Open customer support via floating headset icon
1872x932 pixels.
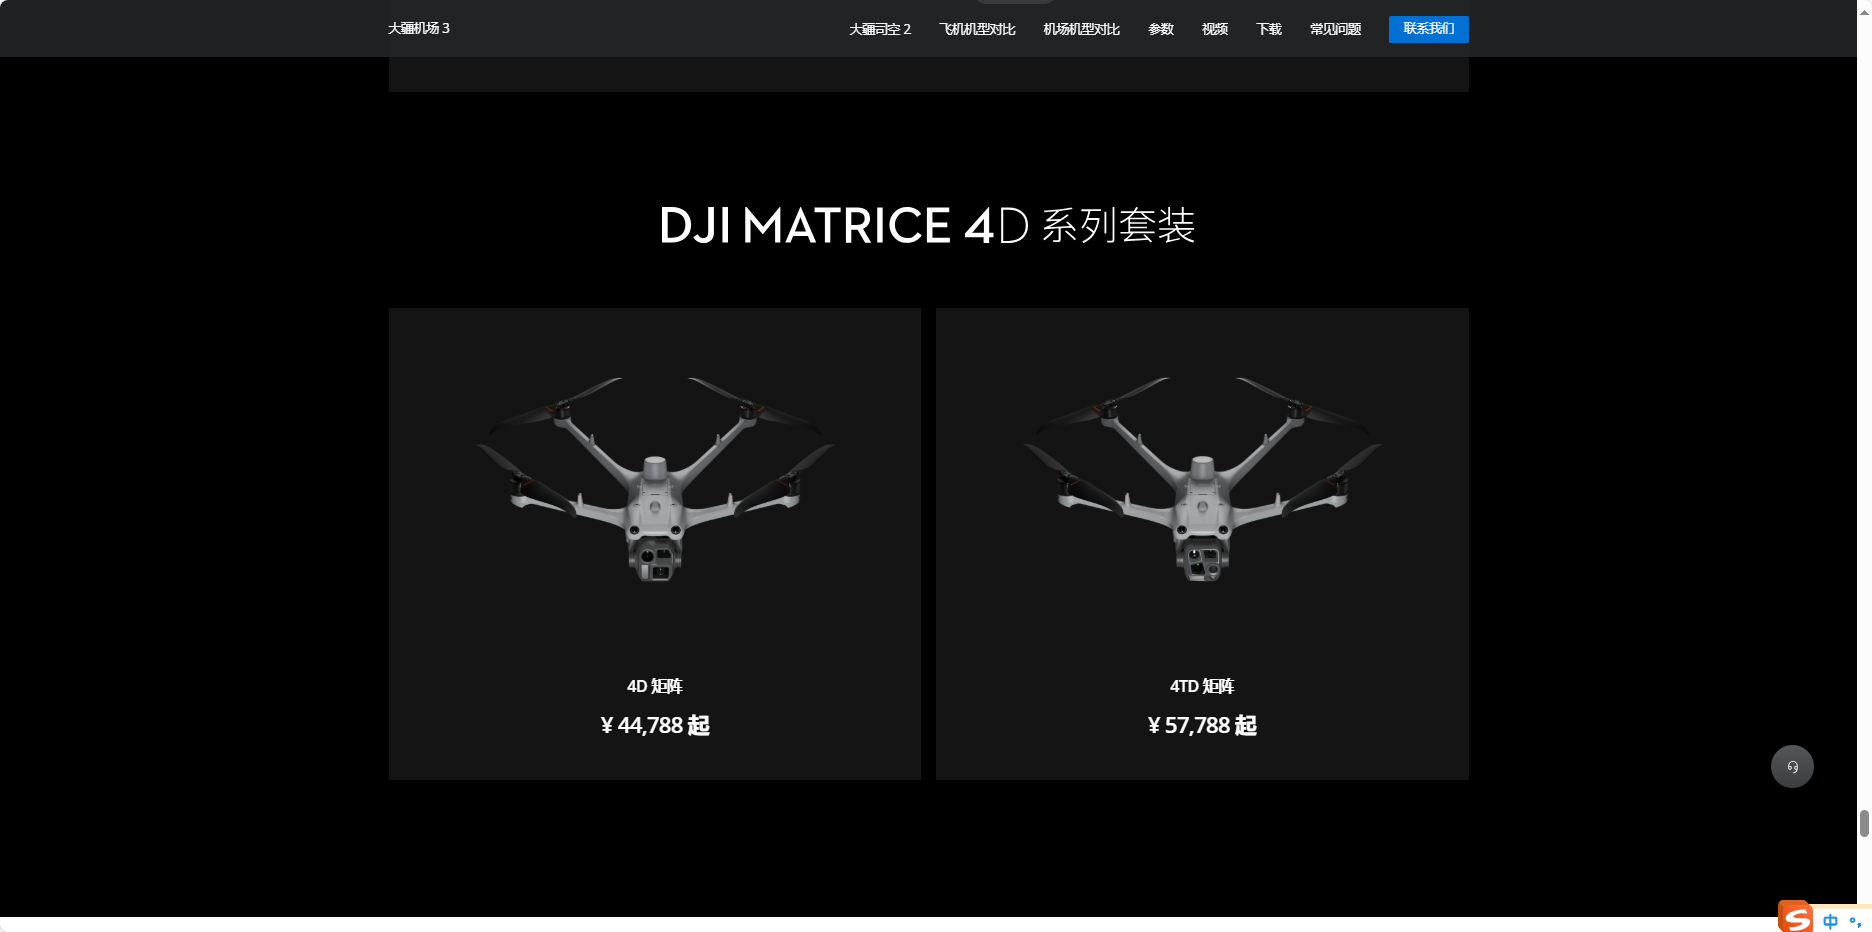(x=1792, y=766)
